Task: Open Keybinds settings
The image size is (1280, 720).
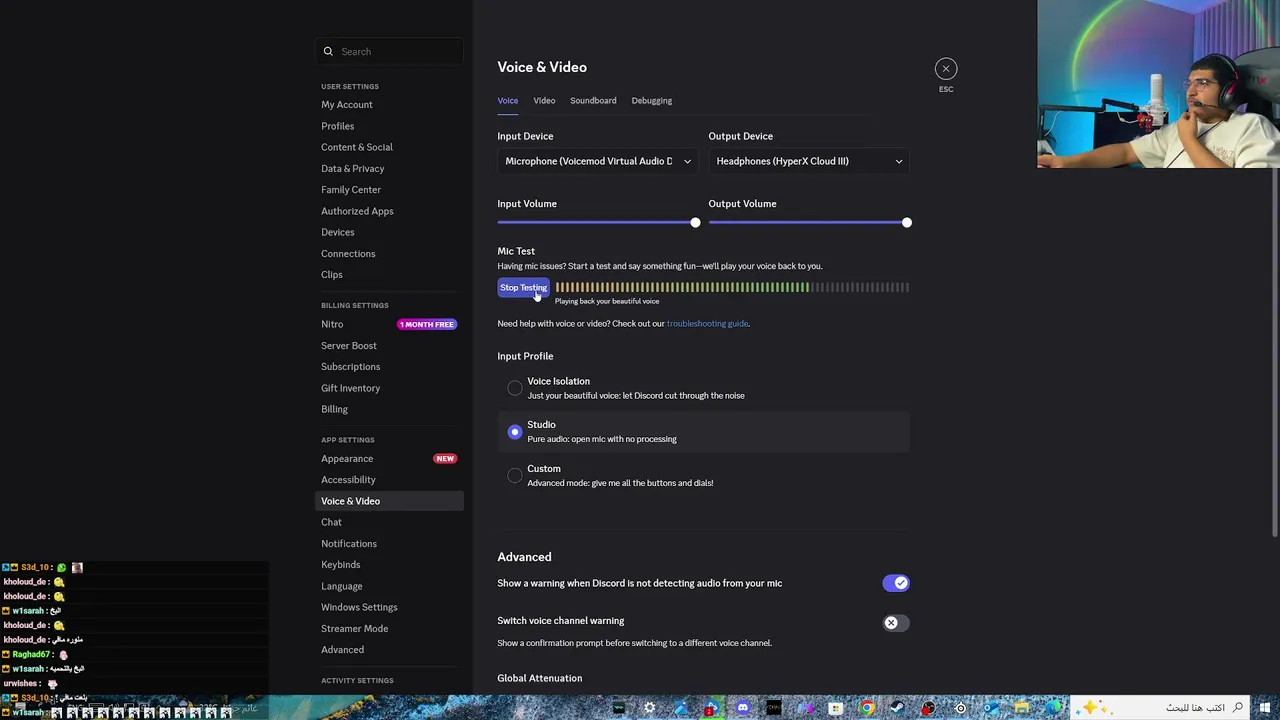Action: (x=341, y=565)
